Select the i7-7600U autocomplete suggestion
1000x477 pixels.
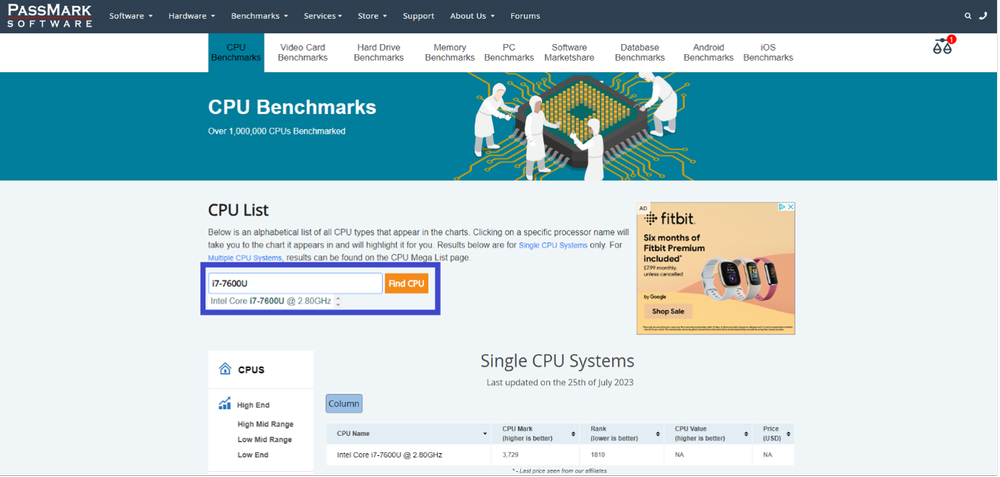[x=271, y=301]
